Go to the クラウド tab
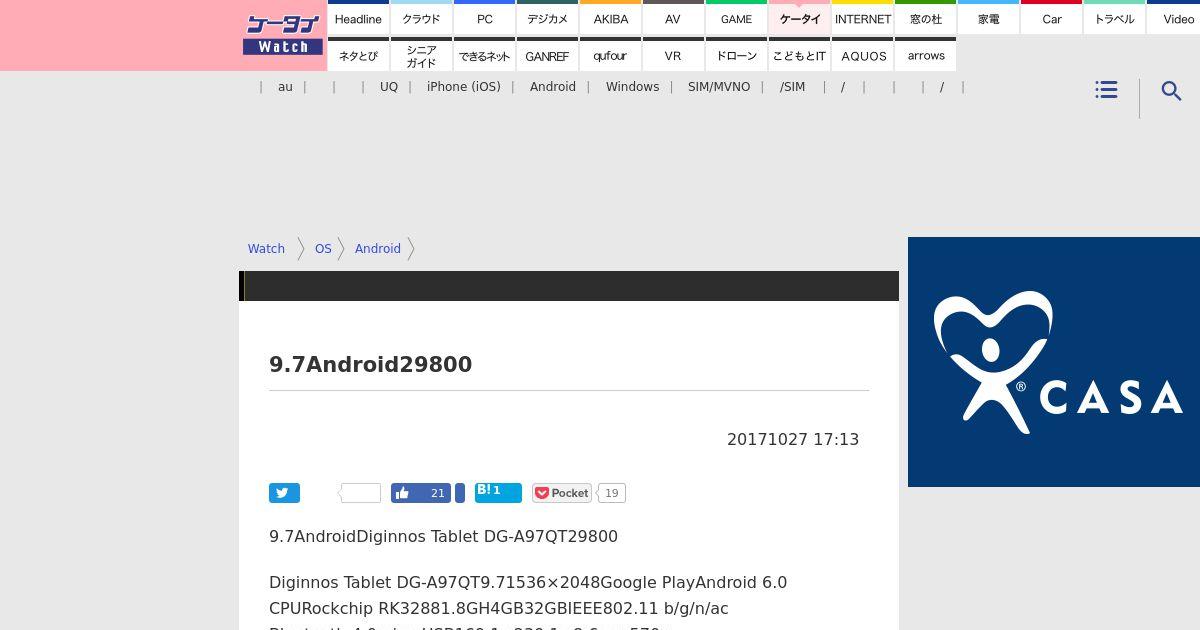This screenshot has width=1200, height=630. (x=421, y=19)
